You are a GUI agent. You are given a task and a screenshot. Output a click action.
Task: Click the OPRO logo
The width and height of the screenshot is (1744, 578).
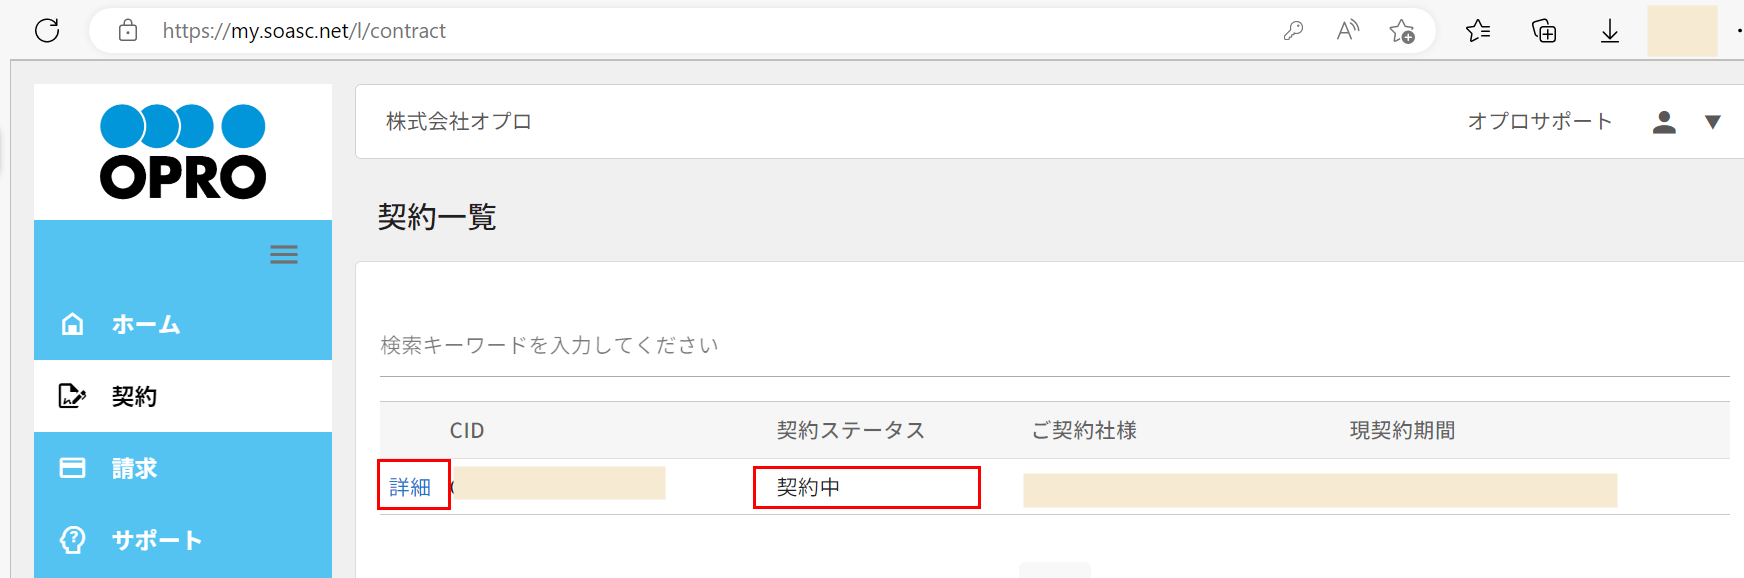(183, 152)
